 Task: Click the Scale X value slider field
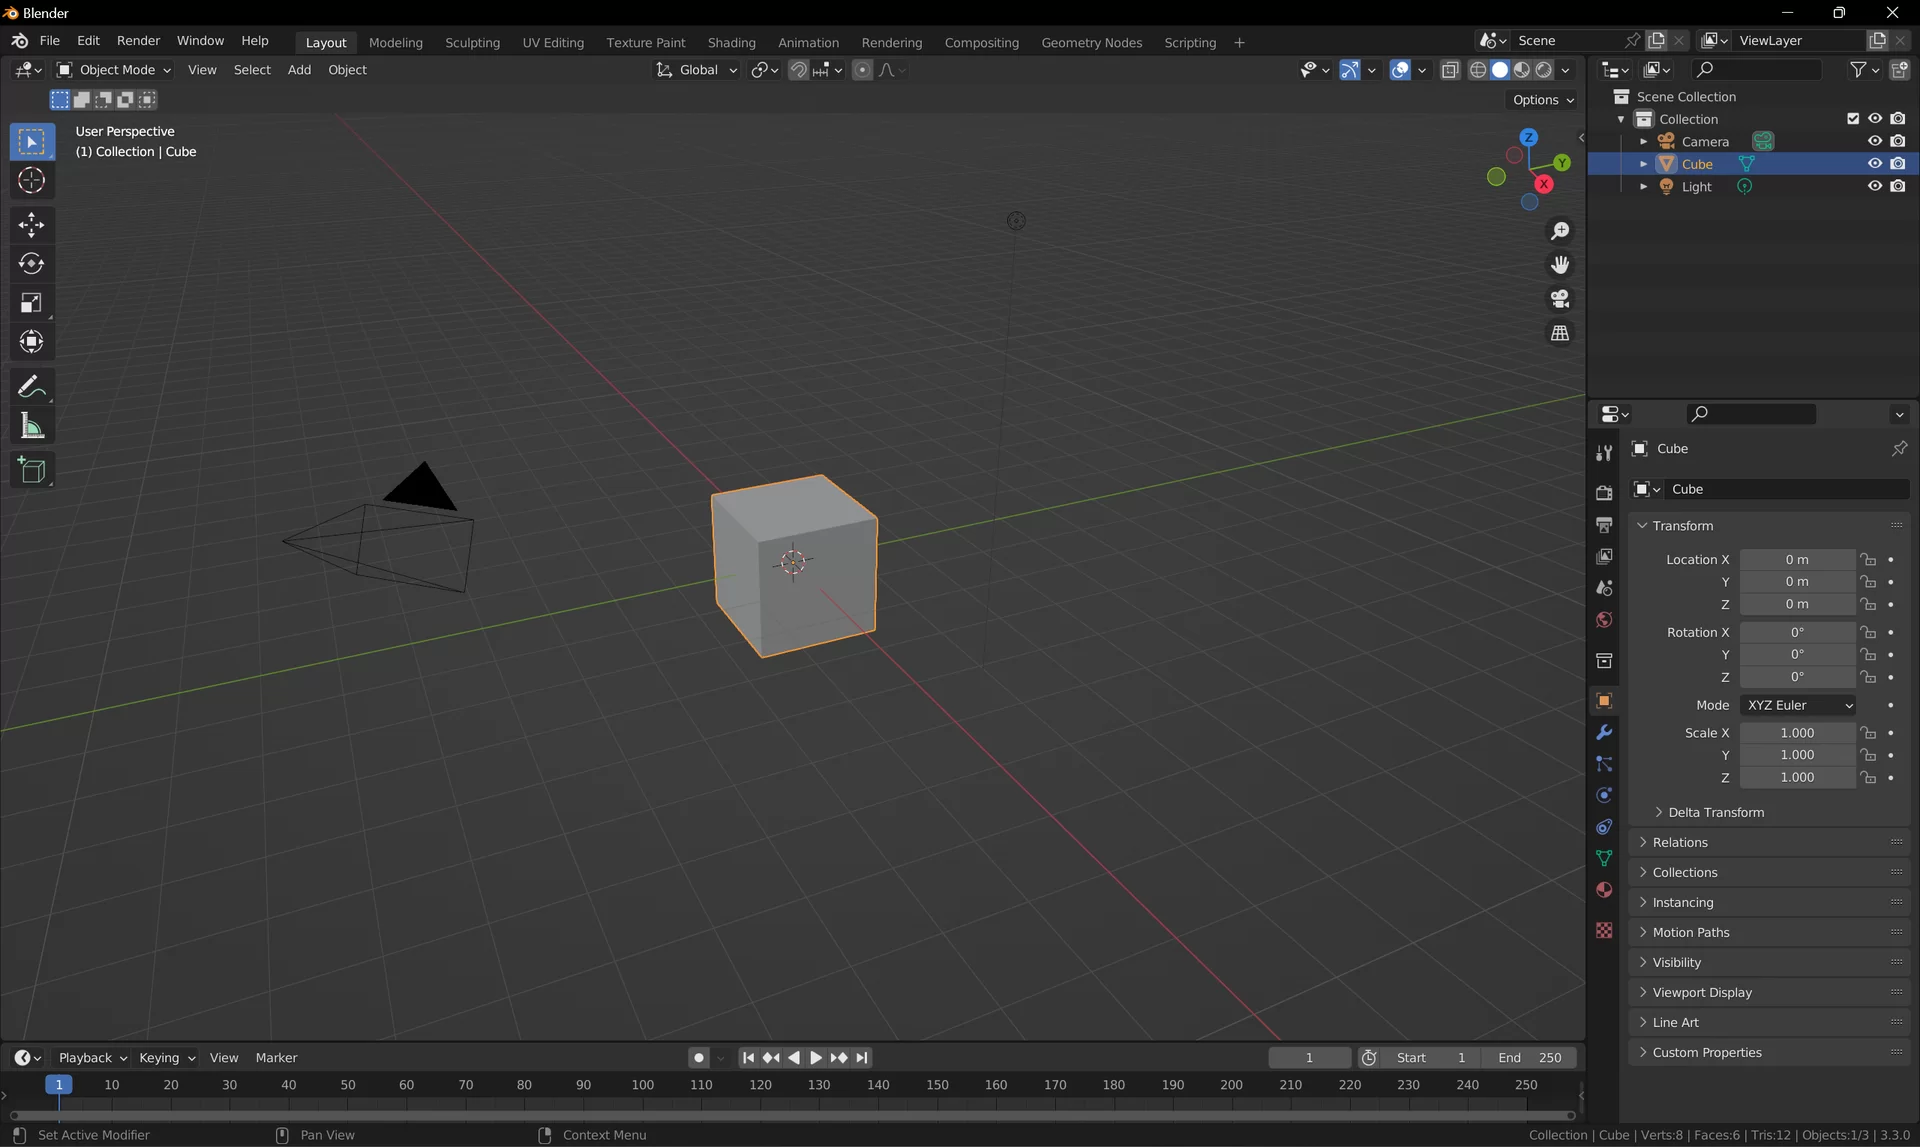1797,733
